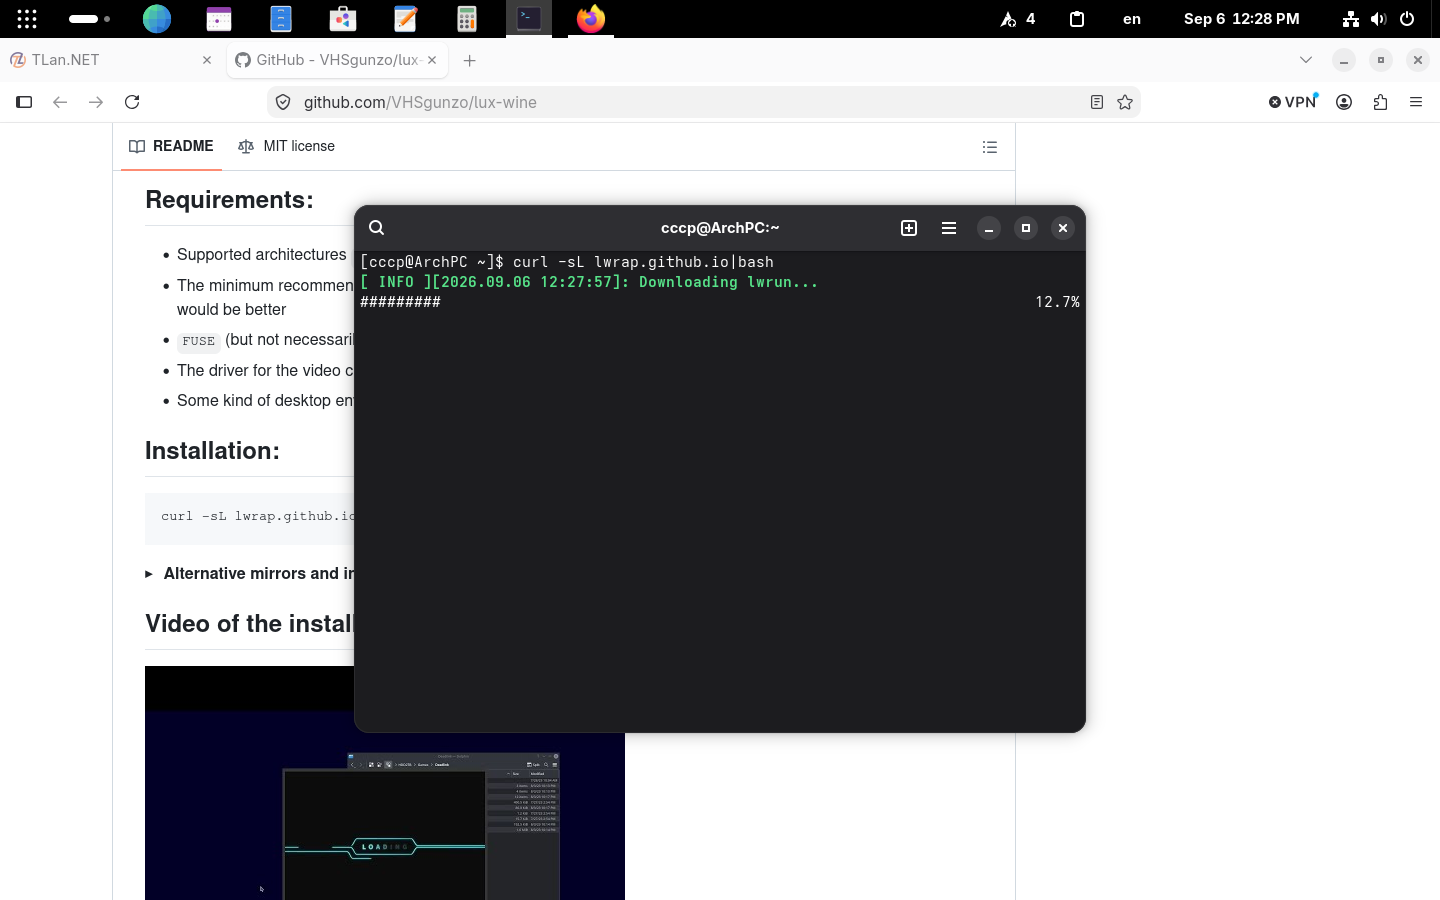Open the browser hamburger application menu

click(x=1416, y=102)
